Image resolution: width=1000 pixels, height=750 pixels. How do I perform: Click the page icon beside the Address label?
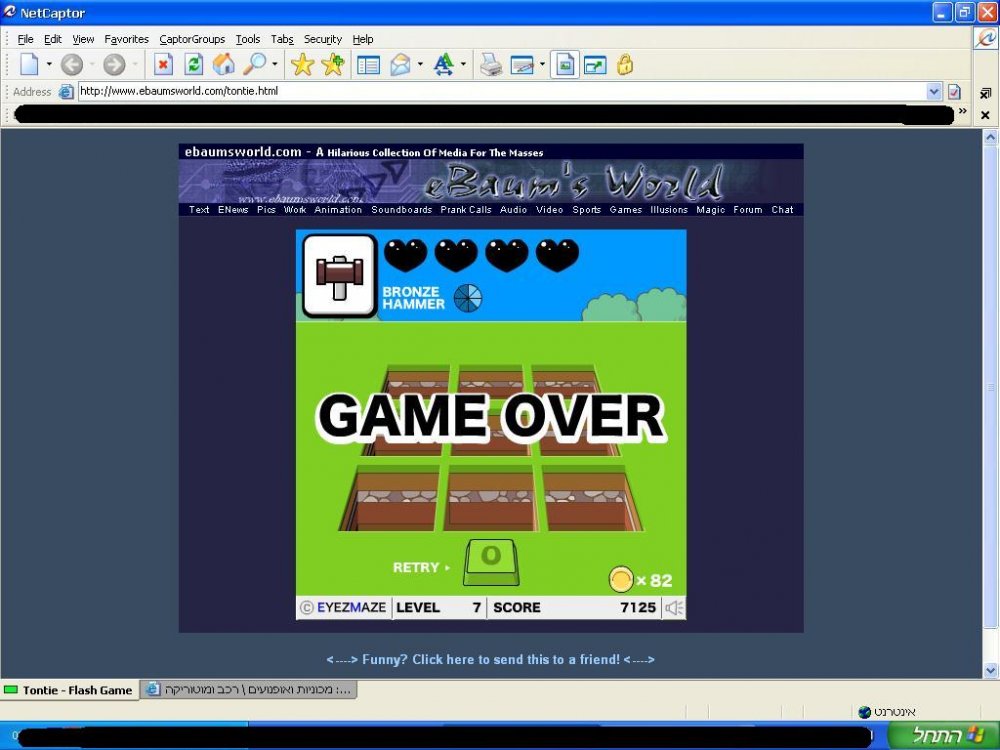[66, 92]
